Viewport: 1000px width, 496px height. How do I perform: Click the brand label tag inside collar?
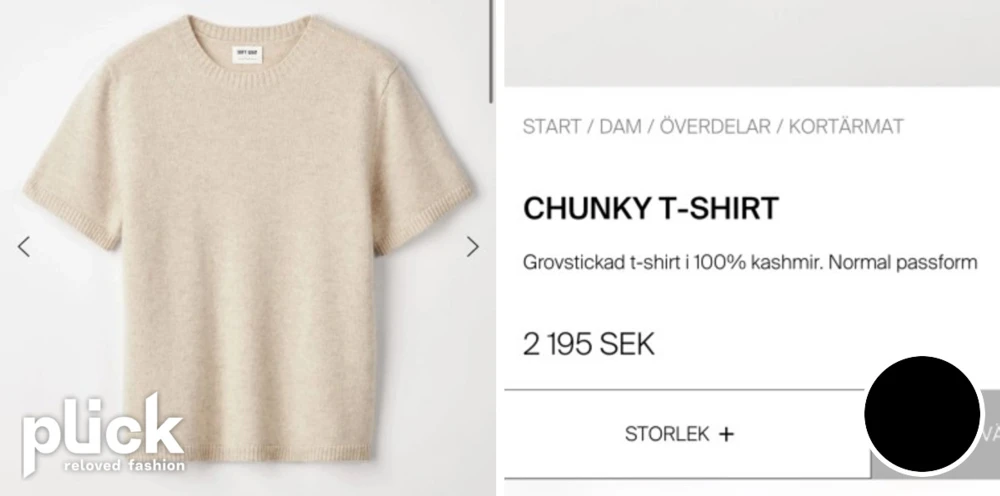click(247, 53)
